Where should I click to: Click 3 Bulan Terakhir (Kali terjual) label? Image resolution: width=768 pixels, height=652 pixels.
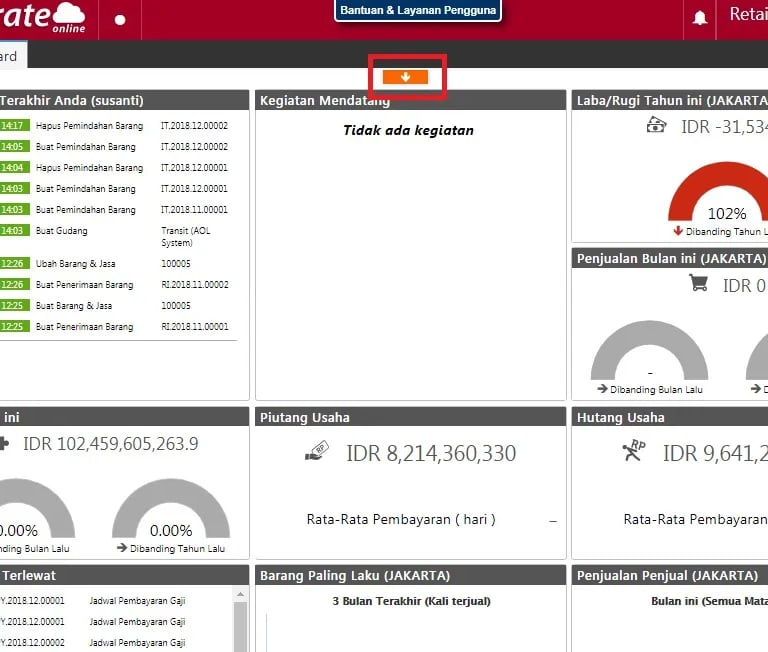[411, 601]
